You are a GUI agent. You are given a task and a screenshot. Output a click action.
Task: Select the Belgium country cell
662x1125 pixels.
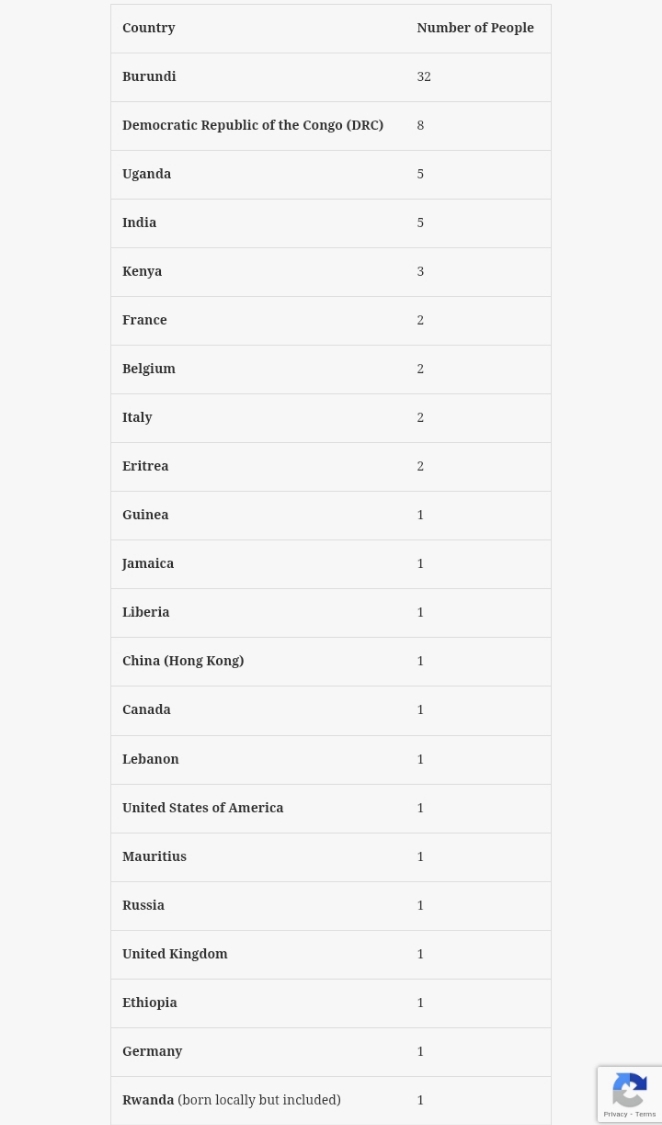(149, 369)
